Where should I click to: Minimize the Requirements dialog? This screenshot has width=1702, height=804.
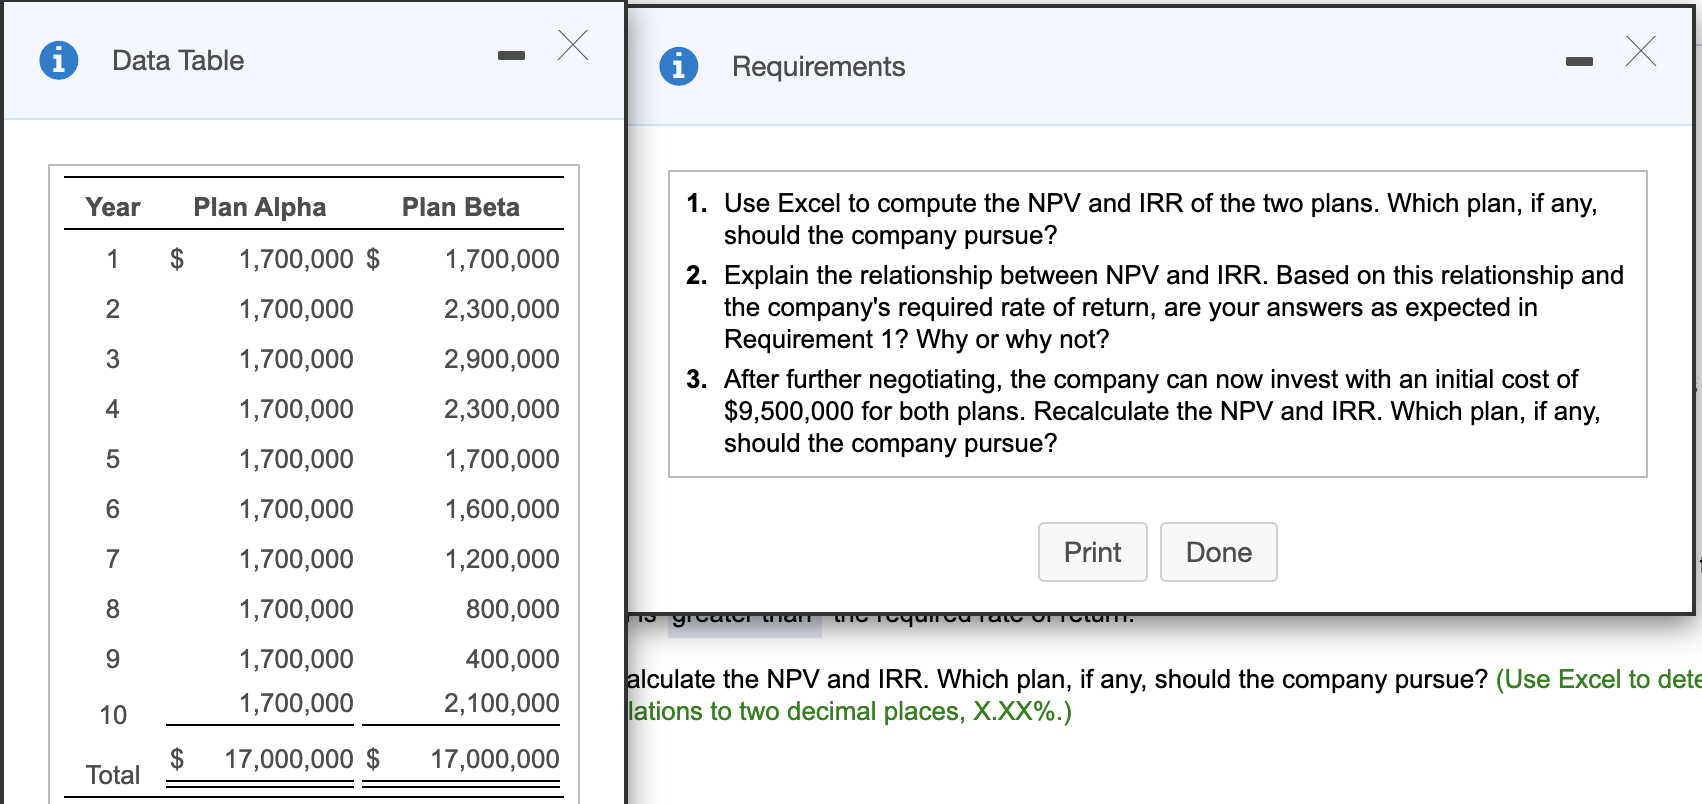coord(1579,62)
